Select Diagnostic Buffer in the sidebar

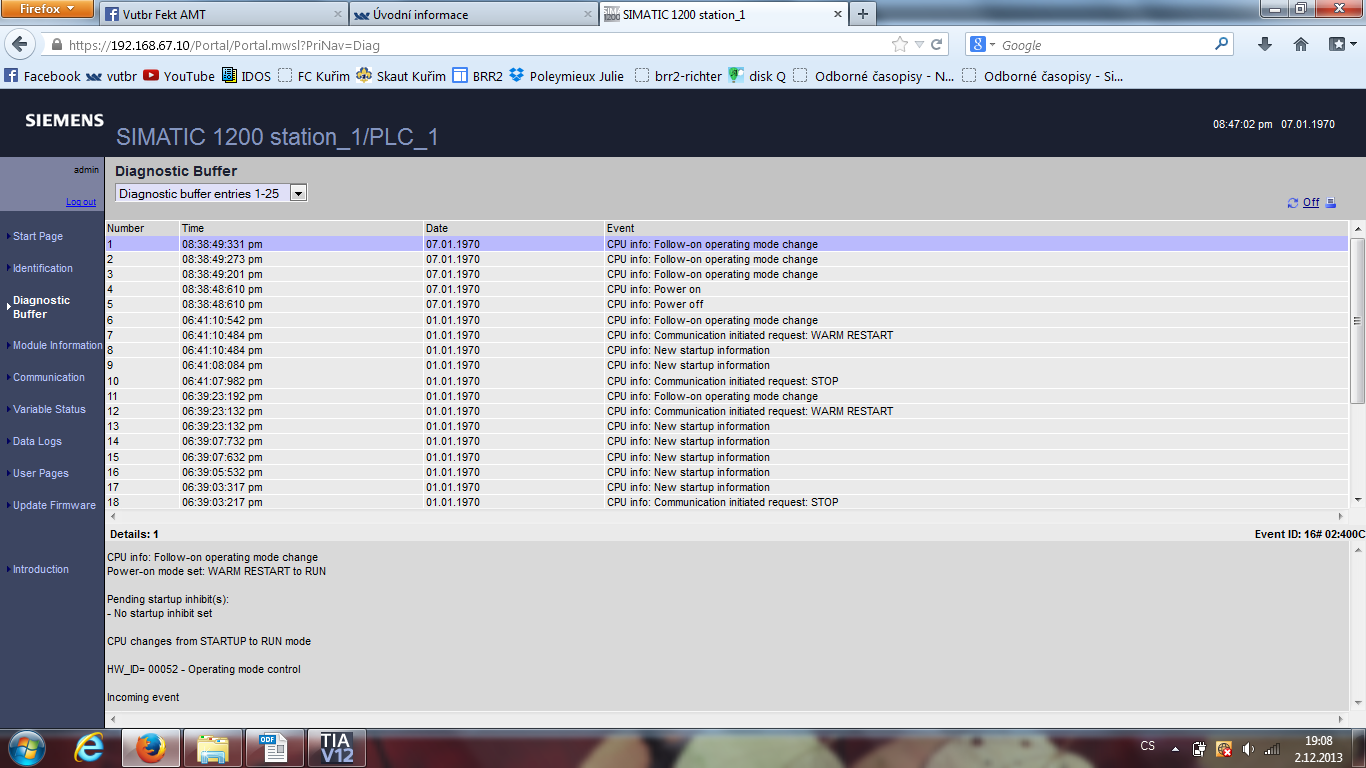(41, 307)
